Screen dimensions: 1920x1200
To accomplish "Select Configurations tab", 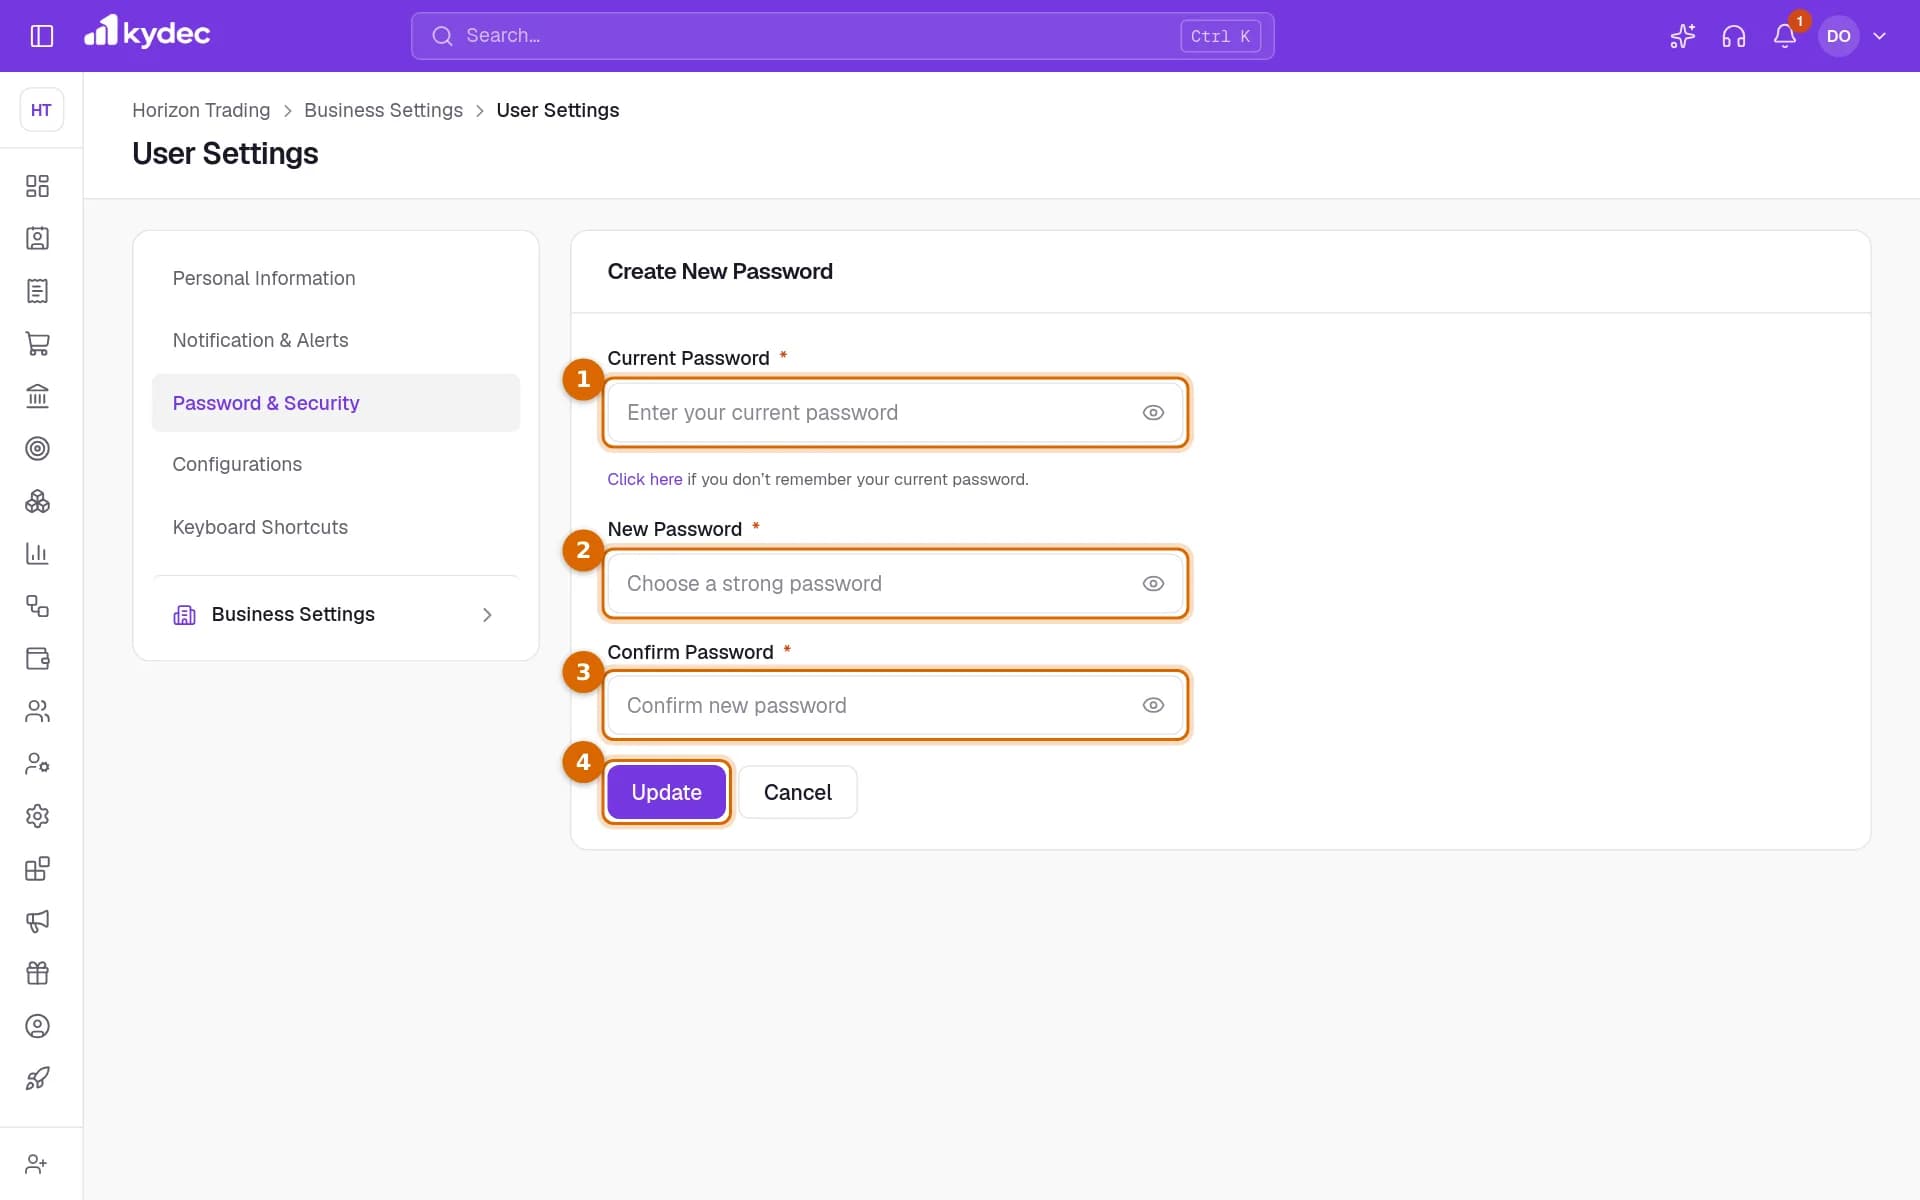I will (x=336, y=464).
